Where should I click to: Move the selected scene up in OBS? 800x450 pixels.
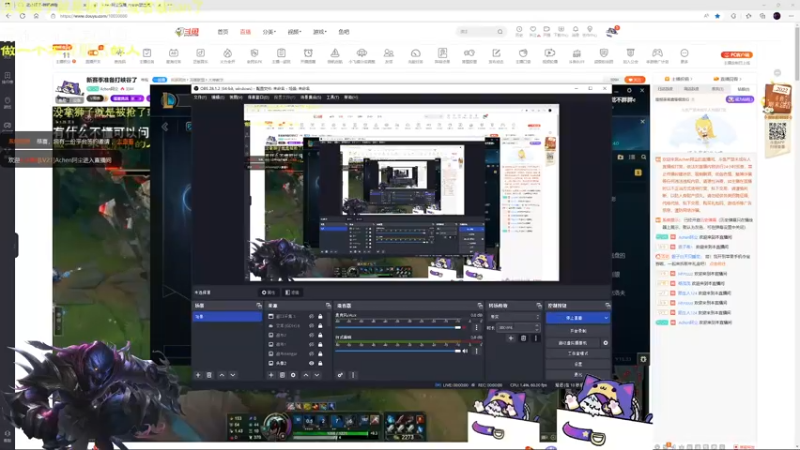(221, 375)
